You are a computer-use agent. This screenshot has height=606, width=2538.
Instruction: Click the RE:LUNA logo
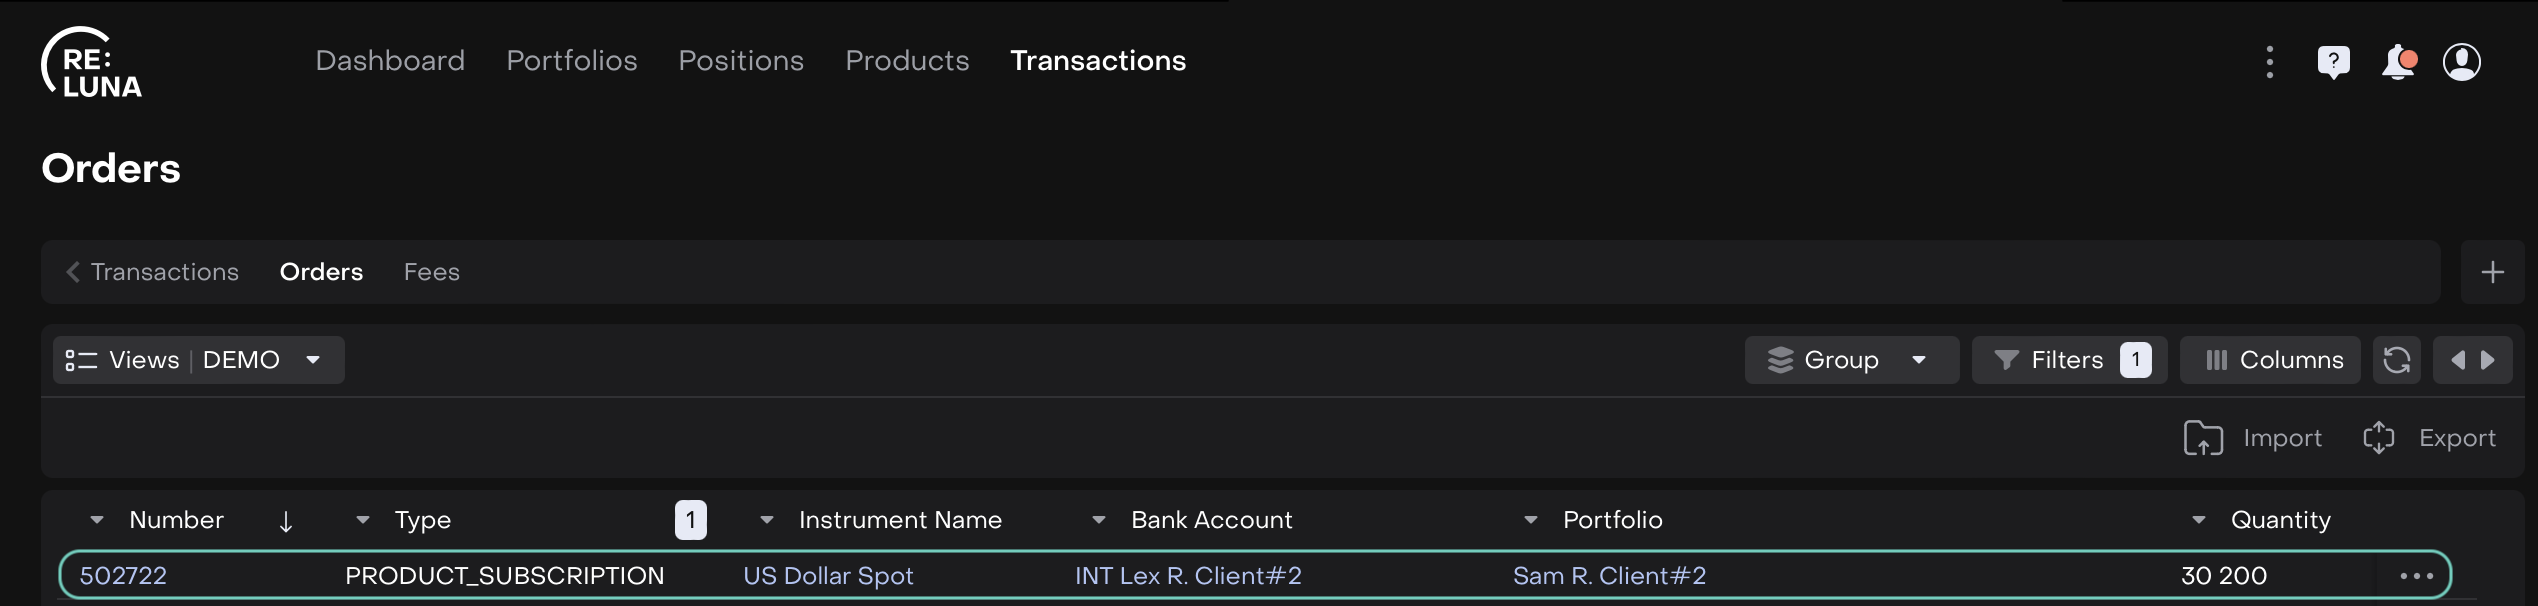(x=92, y=62)
